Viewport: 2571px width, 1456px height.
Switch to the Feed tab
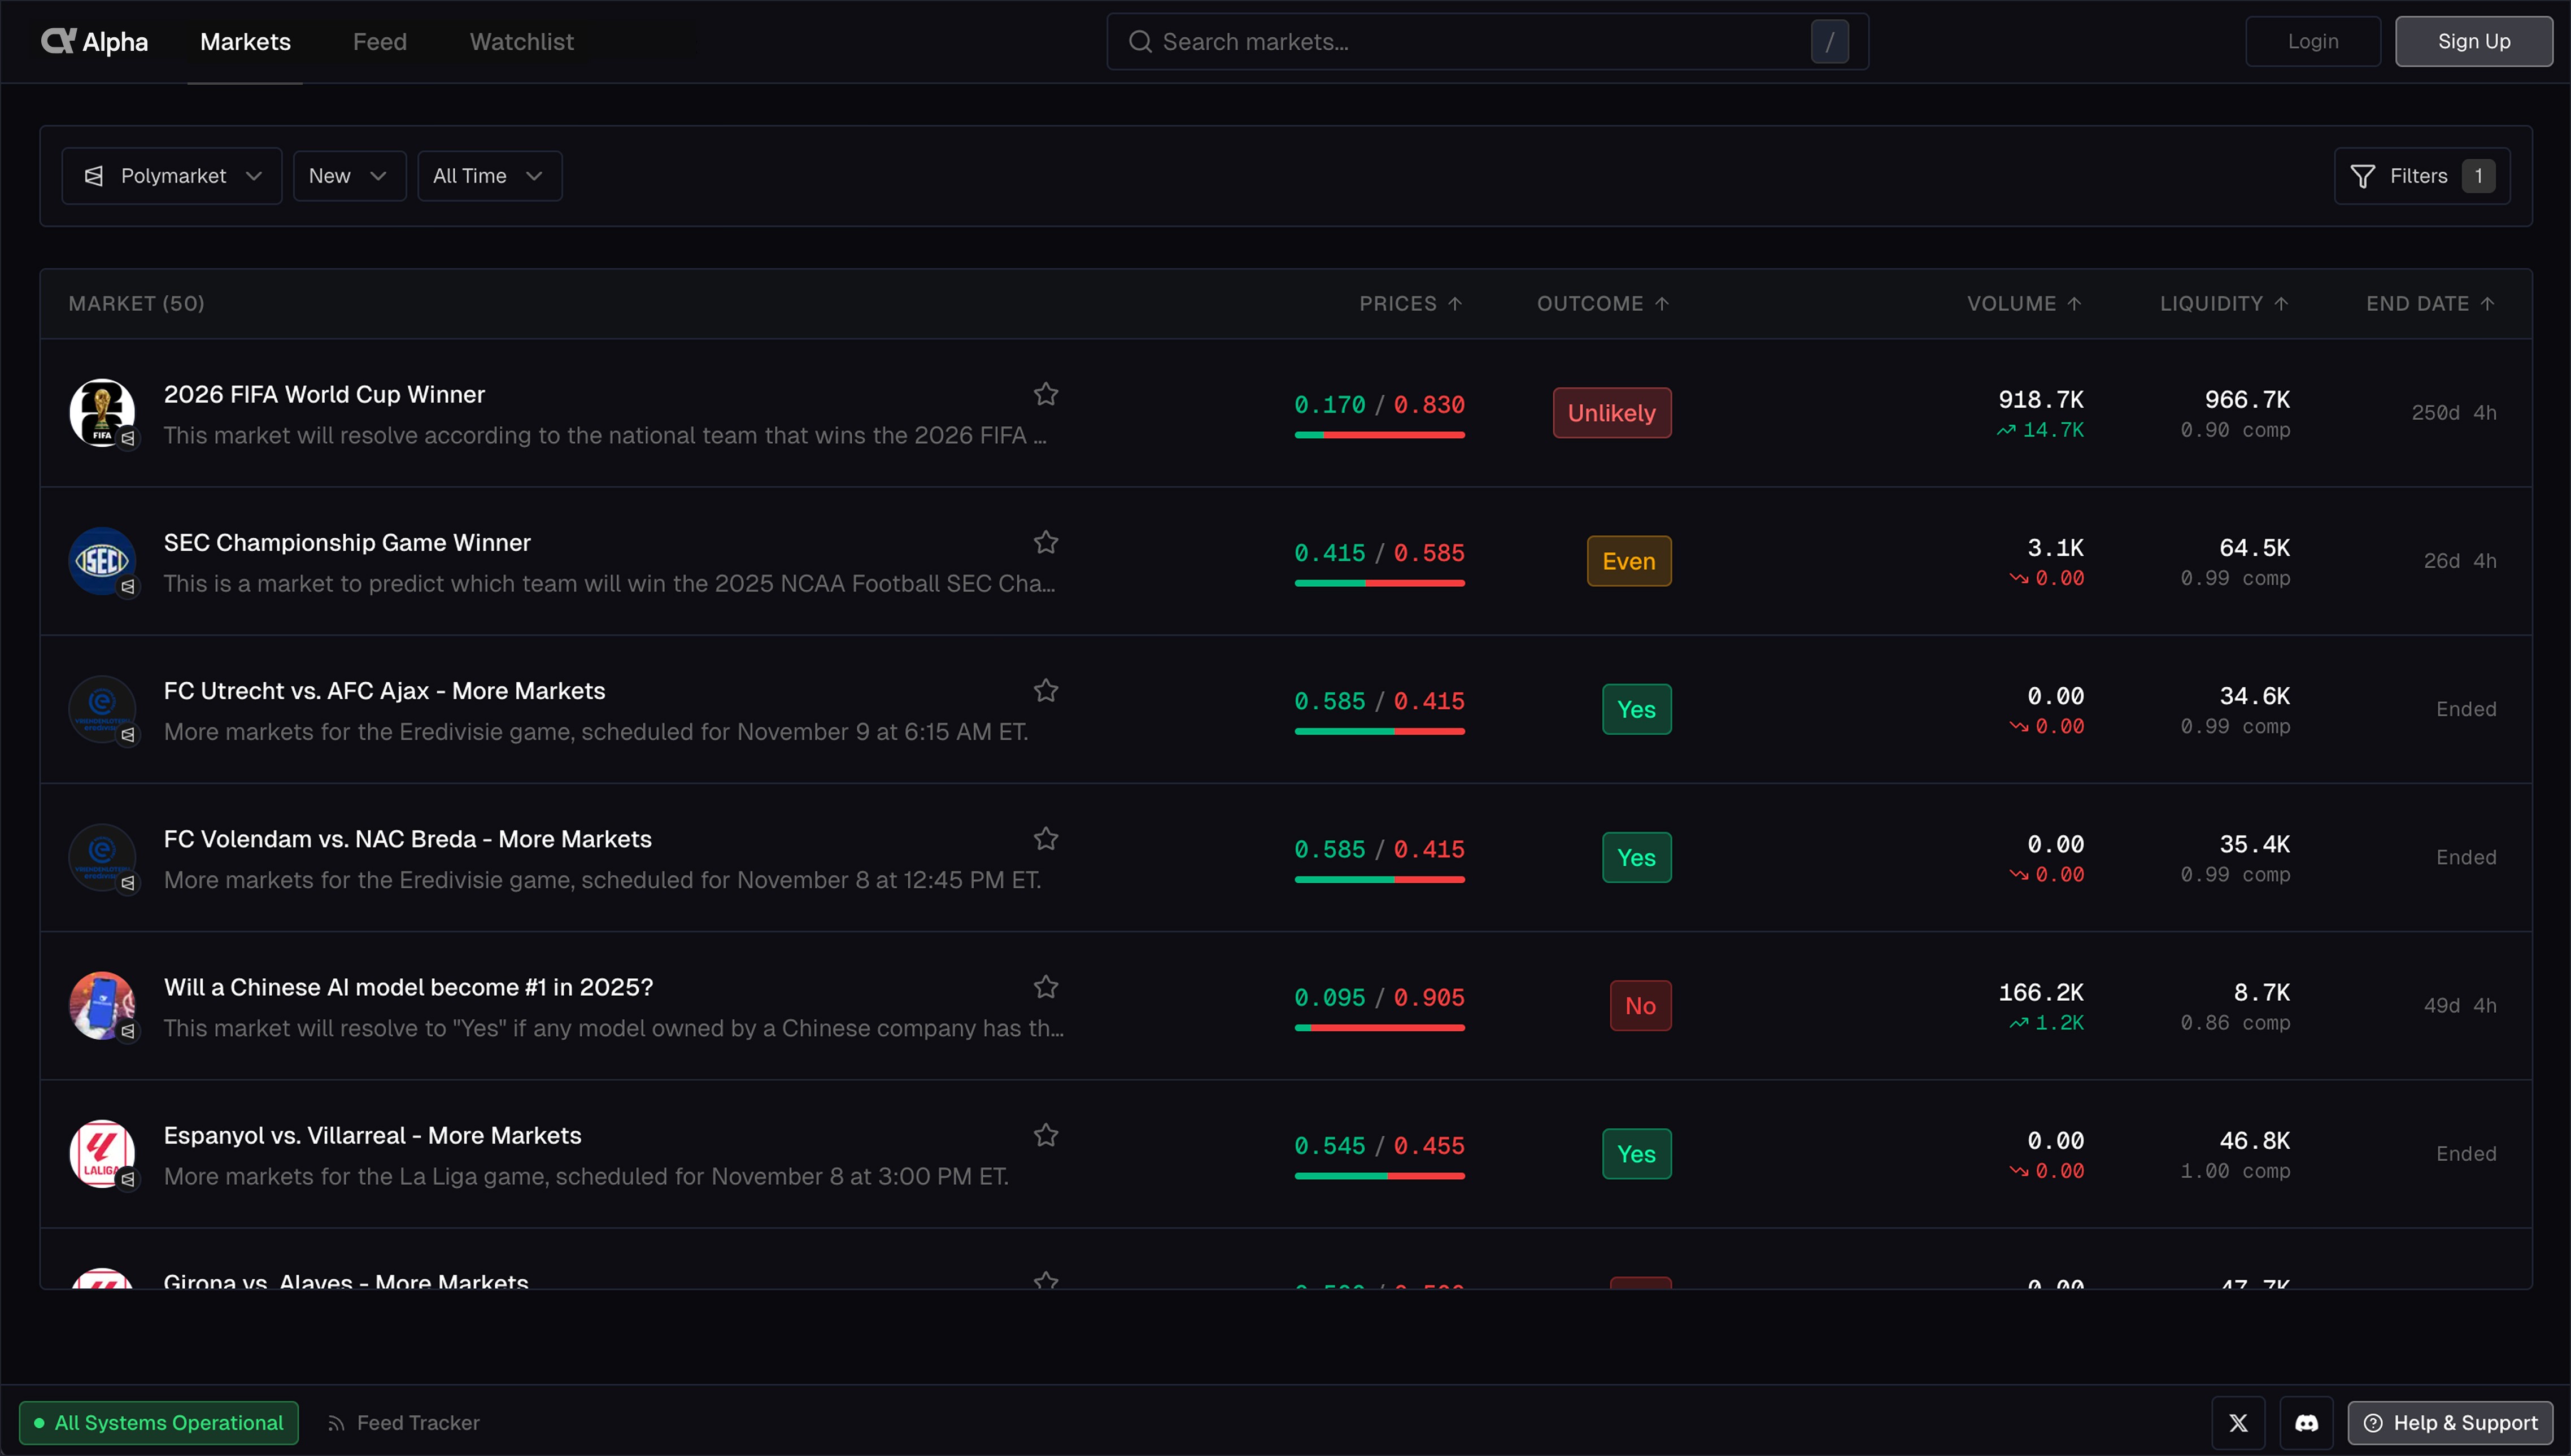pyautogui.click(x=380, y=41)
